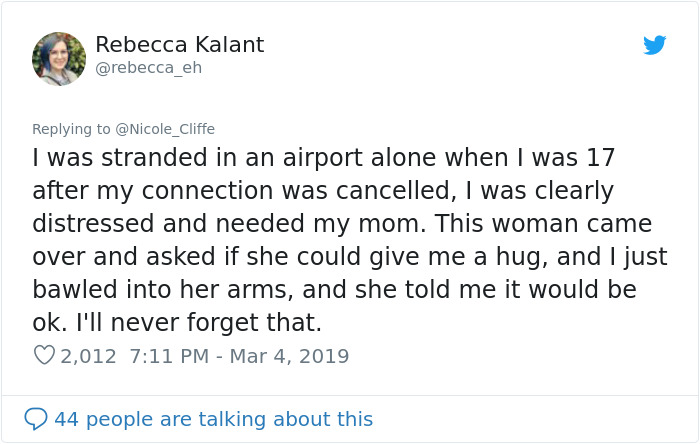The height and width of the screenshot is (444, 700).
Task: Click the display name Rebecca Kalant
Action: [180, 45]
